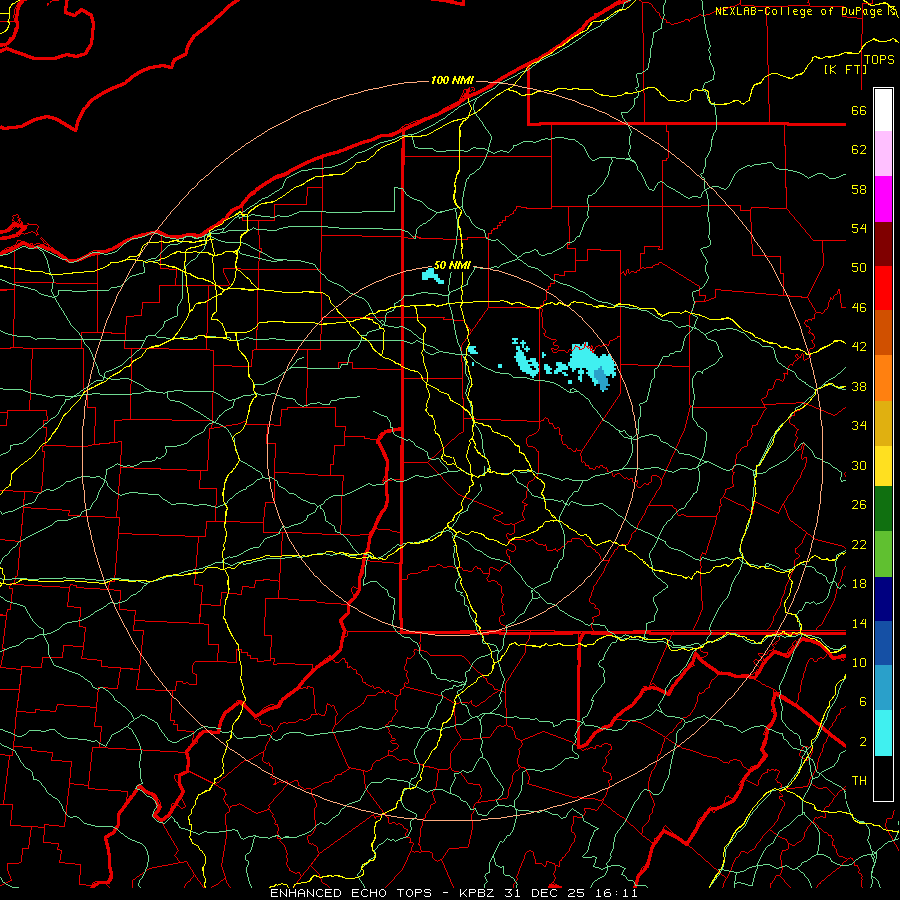This screenshot has height=900, width=900.
Task: Click the medium blue 18 kft legend swatch
Action: (883, 643)
